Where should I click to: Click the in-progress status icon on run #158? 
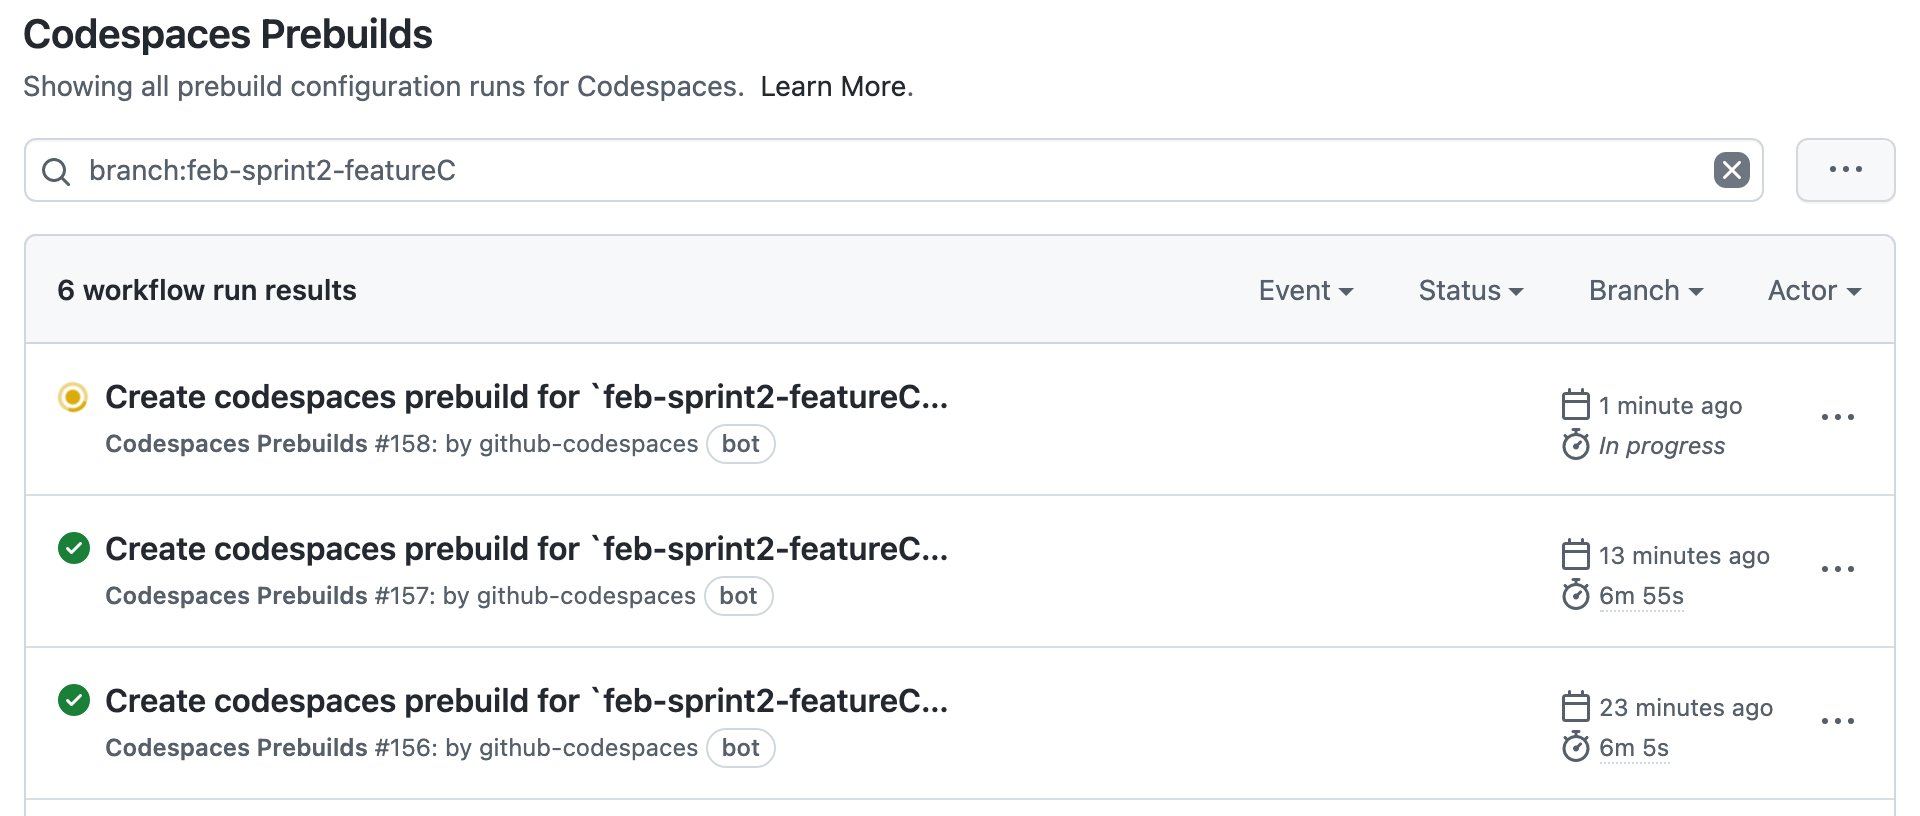(x=73, y=397)
